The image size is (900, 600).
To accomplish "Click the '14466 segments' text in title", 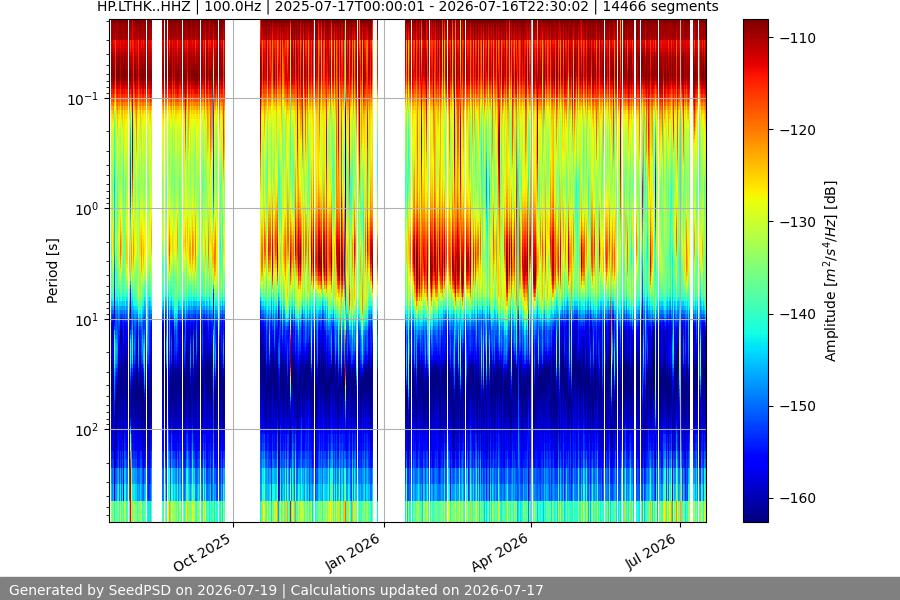I will (x=660, y=7).
